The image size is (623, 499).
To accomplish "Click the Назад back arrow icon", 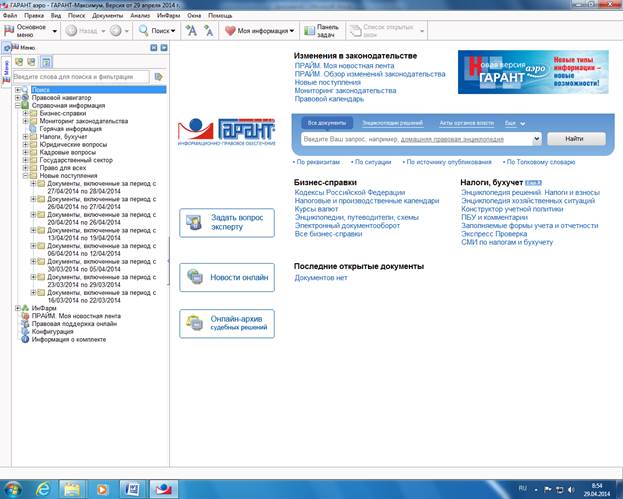I will (x=71, y=31).
